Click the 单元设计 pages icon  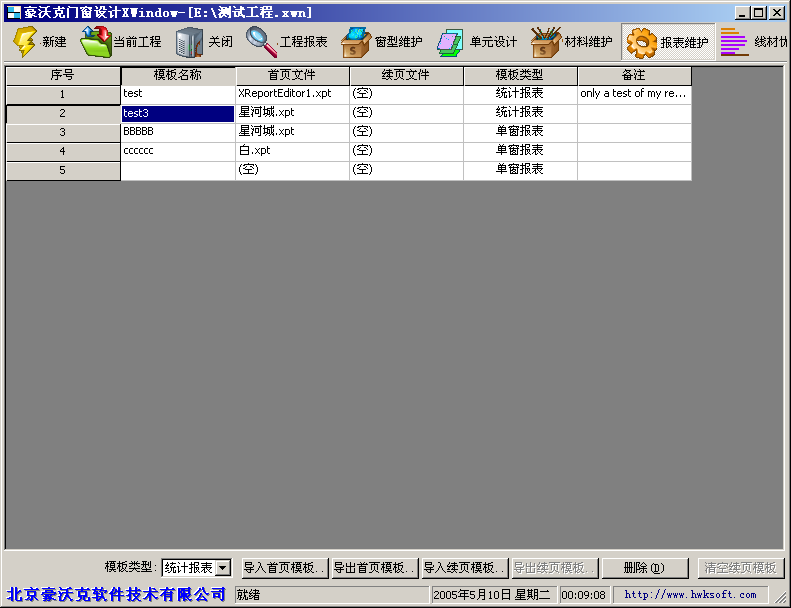(450, 42)
